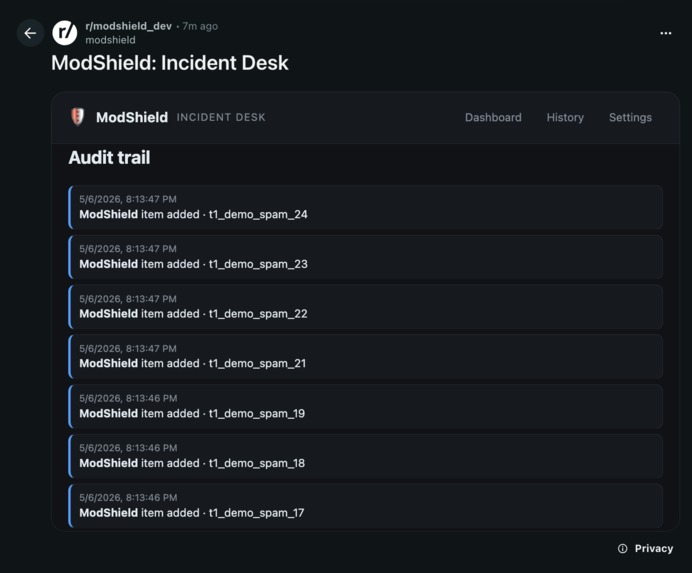This screenshot has width=692, height=573.
Task: Click the 7m ago post timestamp
Action: click(x=200, y=26)
